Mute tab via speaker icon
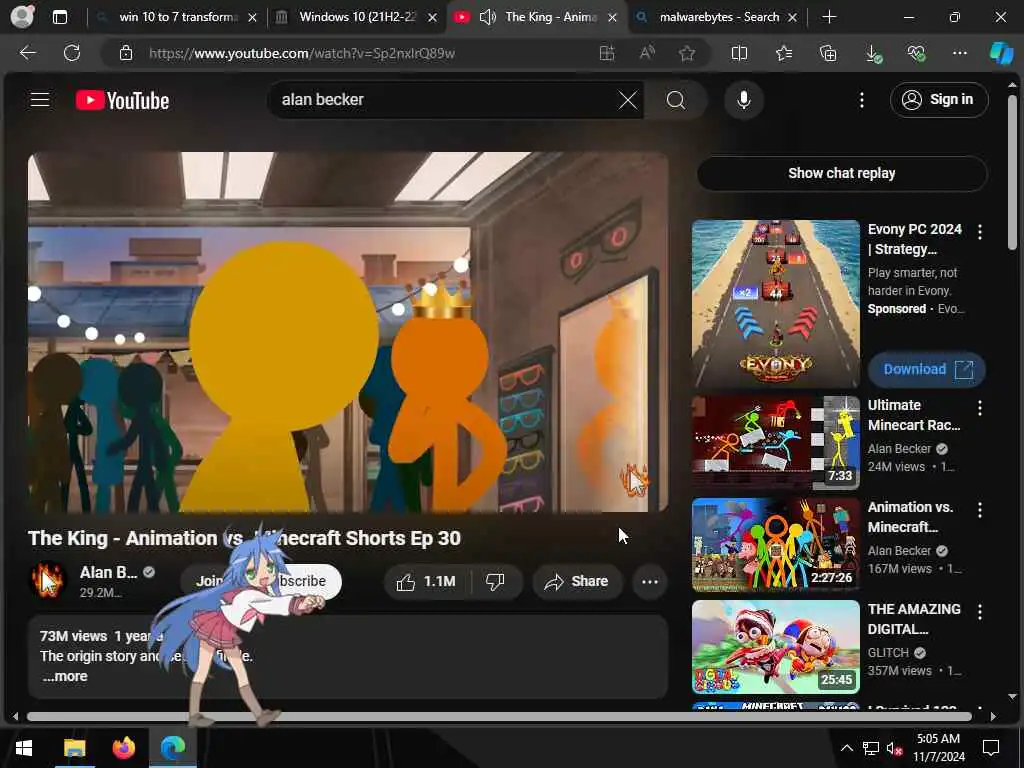This screenshot has height=768, width=1024. tap(487, 17)
